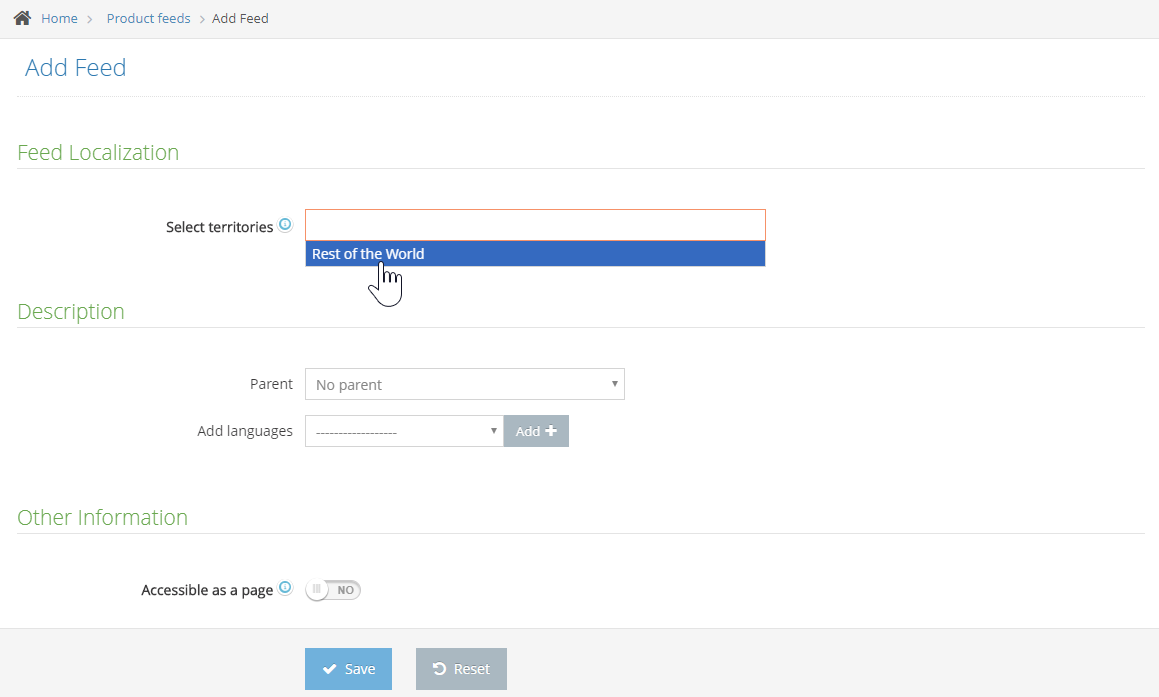Switch off Accessible as a page setting
Image resolution: width=1159 pixels, height=697 pixels.
[x=333, y=590]
